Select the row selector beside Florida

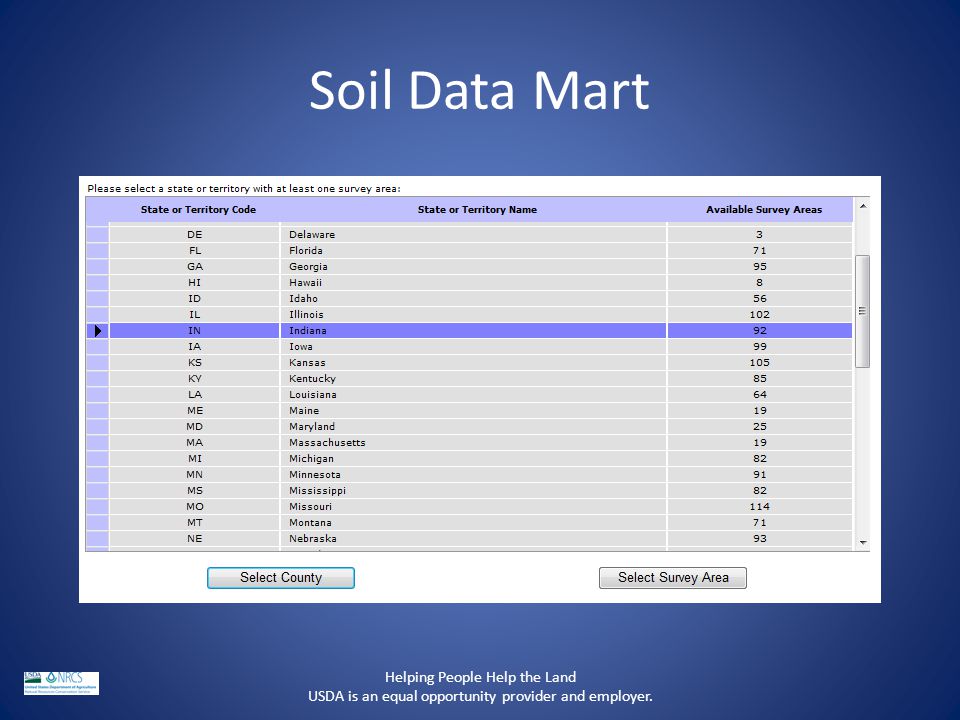[x=97, y=250]
